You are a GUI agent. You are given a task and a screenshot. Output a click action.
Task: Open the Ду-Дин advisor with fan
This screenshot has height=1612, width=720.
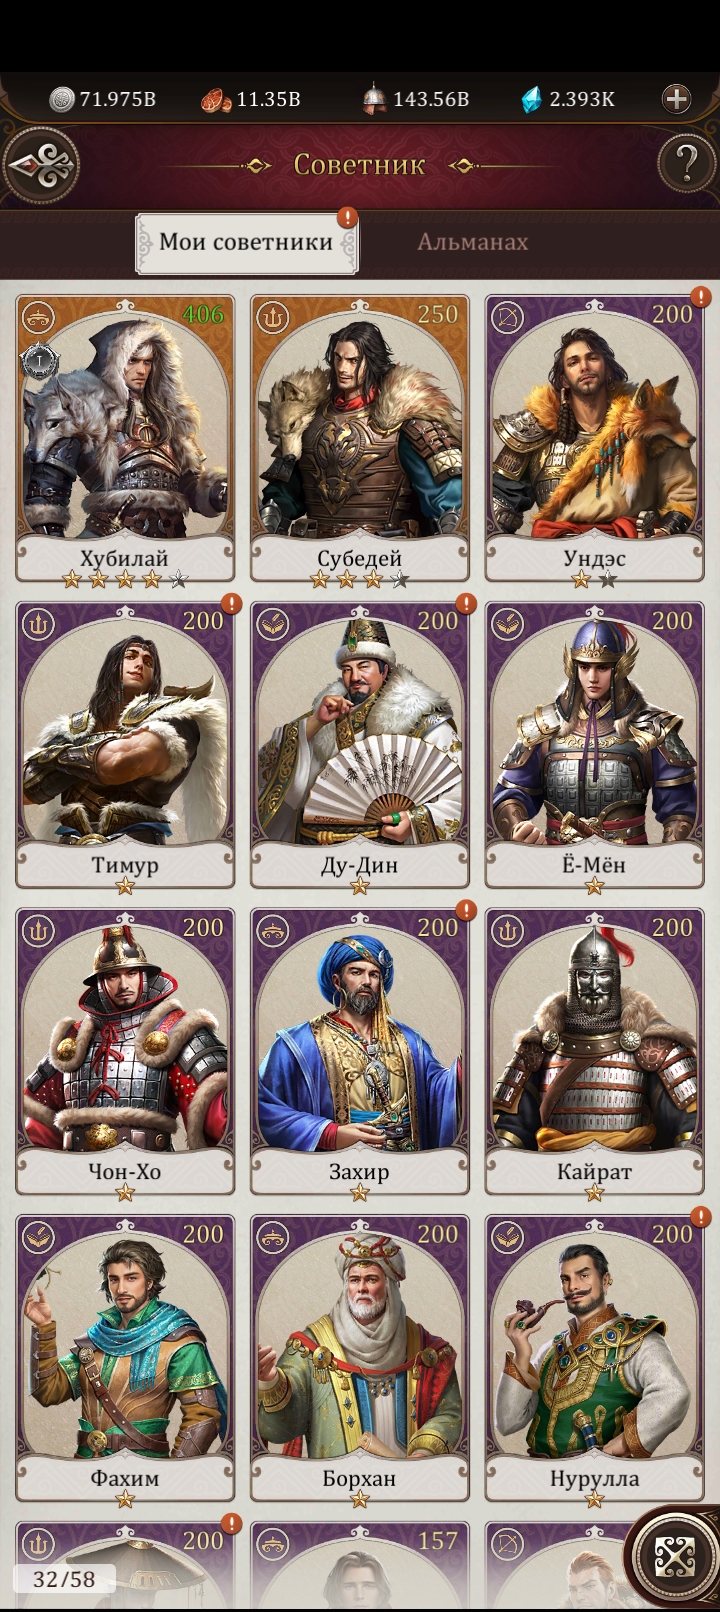click(x=359, y=746)
